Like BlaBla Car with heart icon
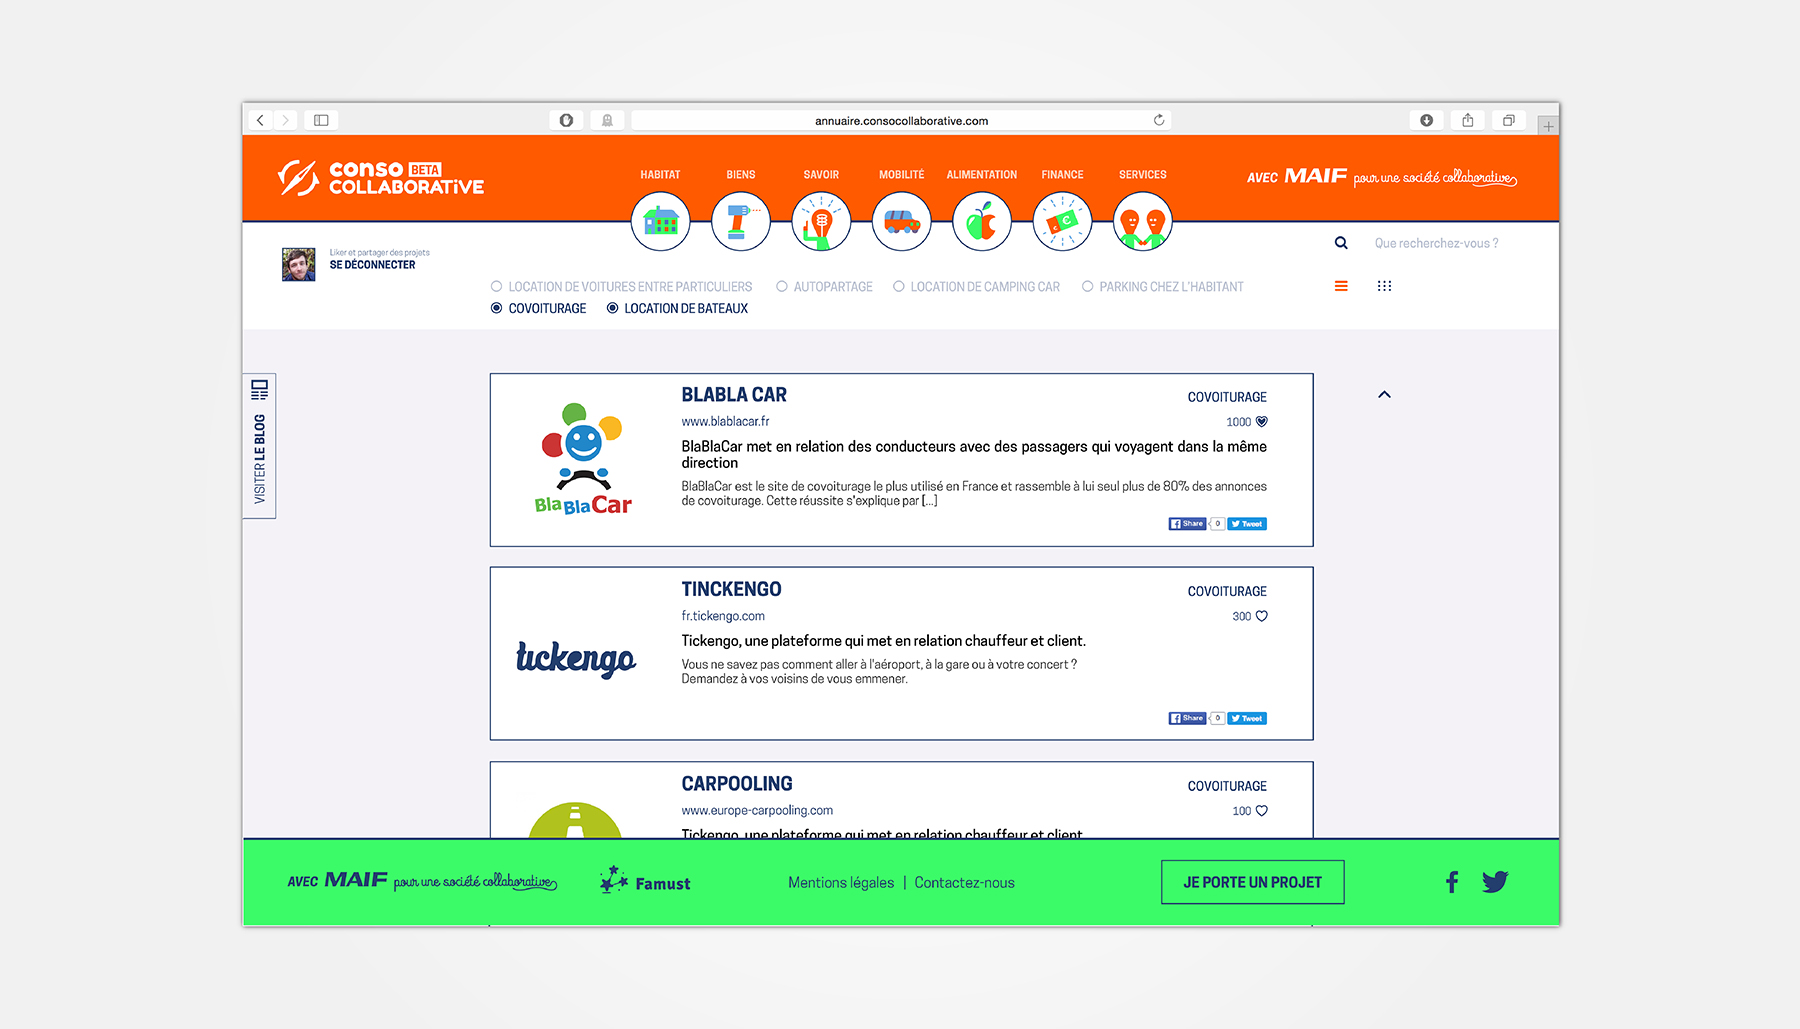The height and width of the screenshot is (1029, 1800). tap(1262, 422)
